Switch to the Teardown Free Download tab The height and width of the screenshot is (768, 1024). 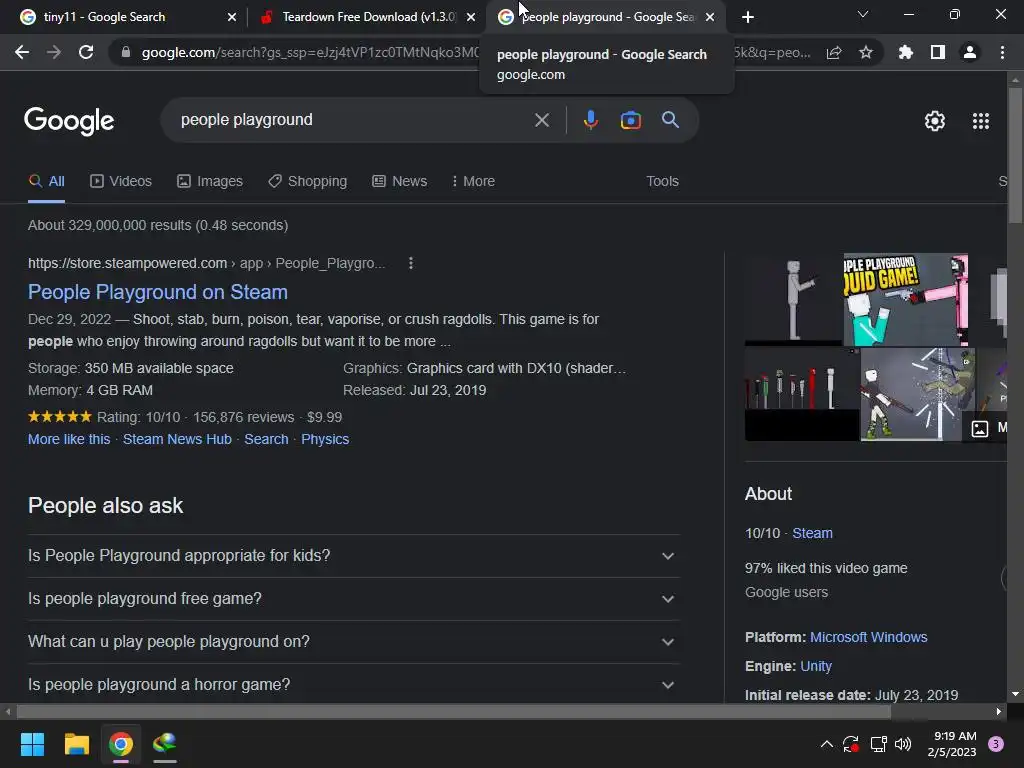(x=368, y=17)
